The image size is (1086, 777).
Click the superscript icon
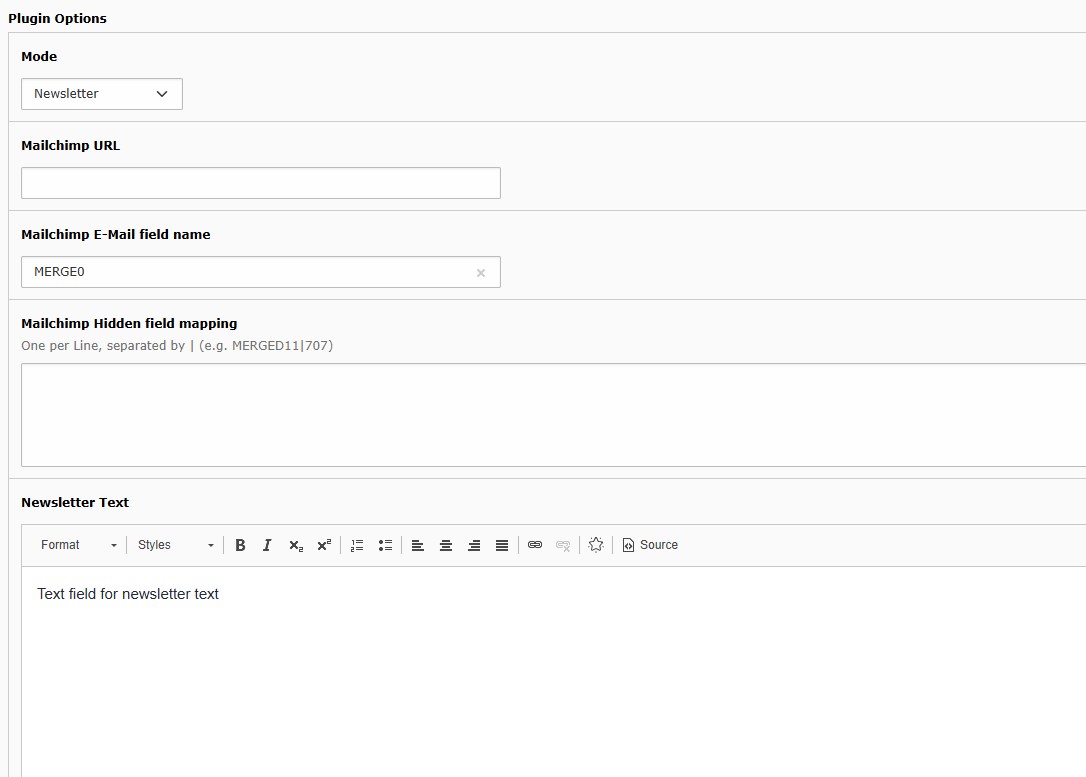[323, 545]
